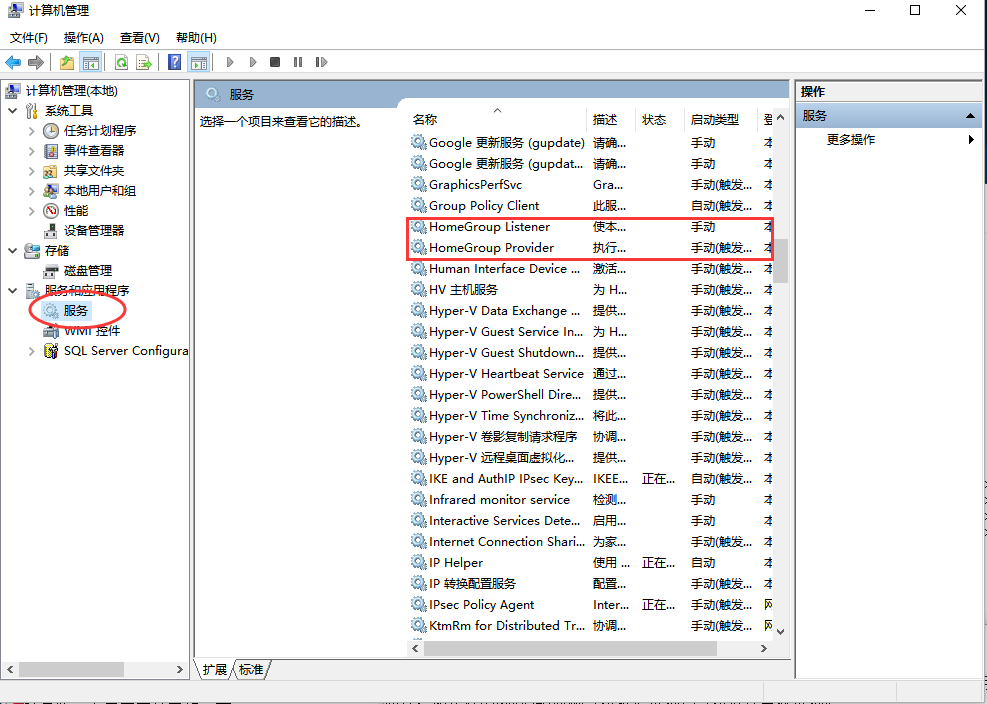Click the pause service icon

pos(298,61)
